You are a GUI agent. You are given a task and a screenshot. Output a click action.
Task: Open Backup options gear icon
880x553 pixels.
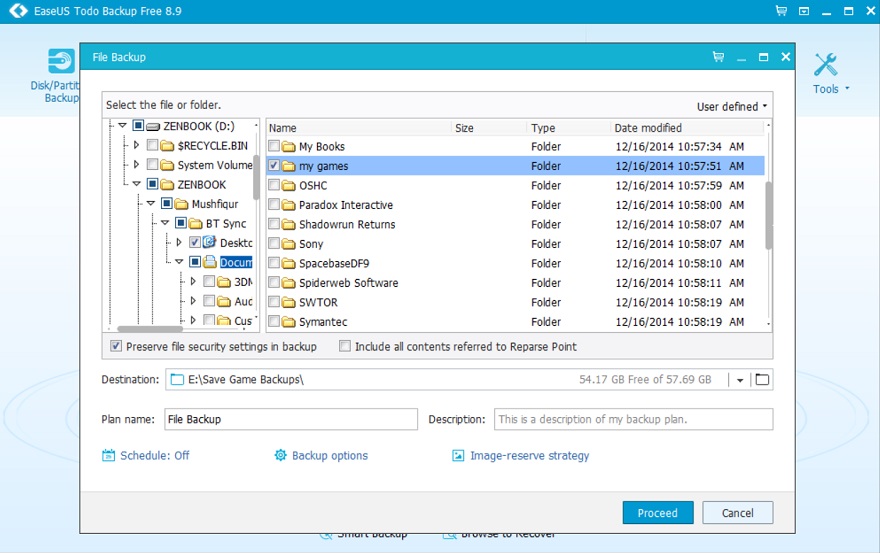pos(281,456)
